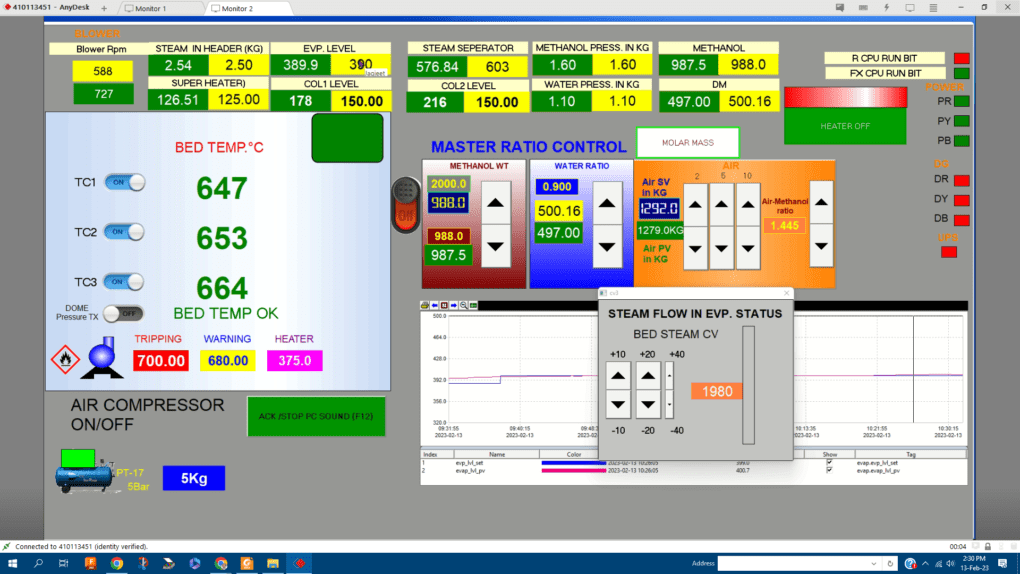Click FX CPU RUN BIT green indicator
Screen dimensions: 1020x574
[961, 73]
